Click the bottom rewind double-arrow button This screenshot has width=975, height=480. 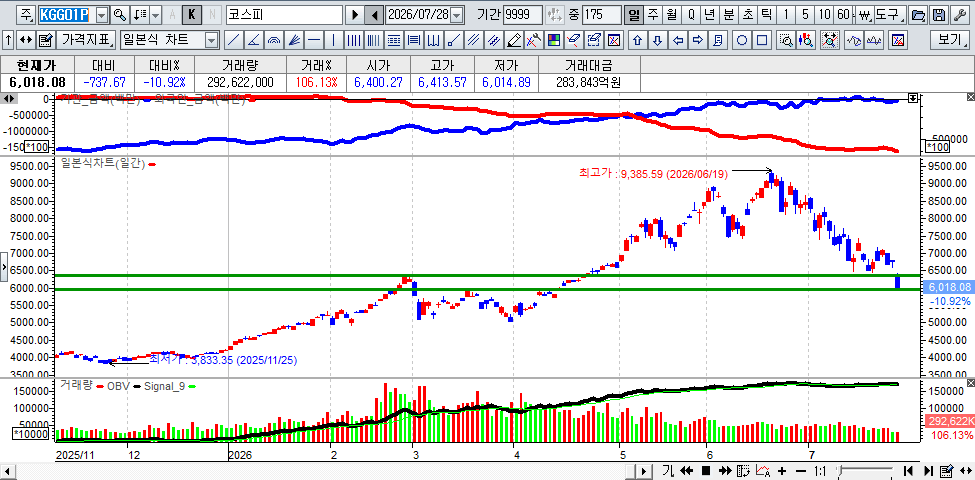tap(686, 471)
